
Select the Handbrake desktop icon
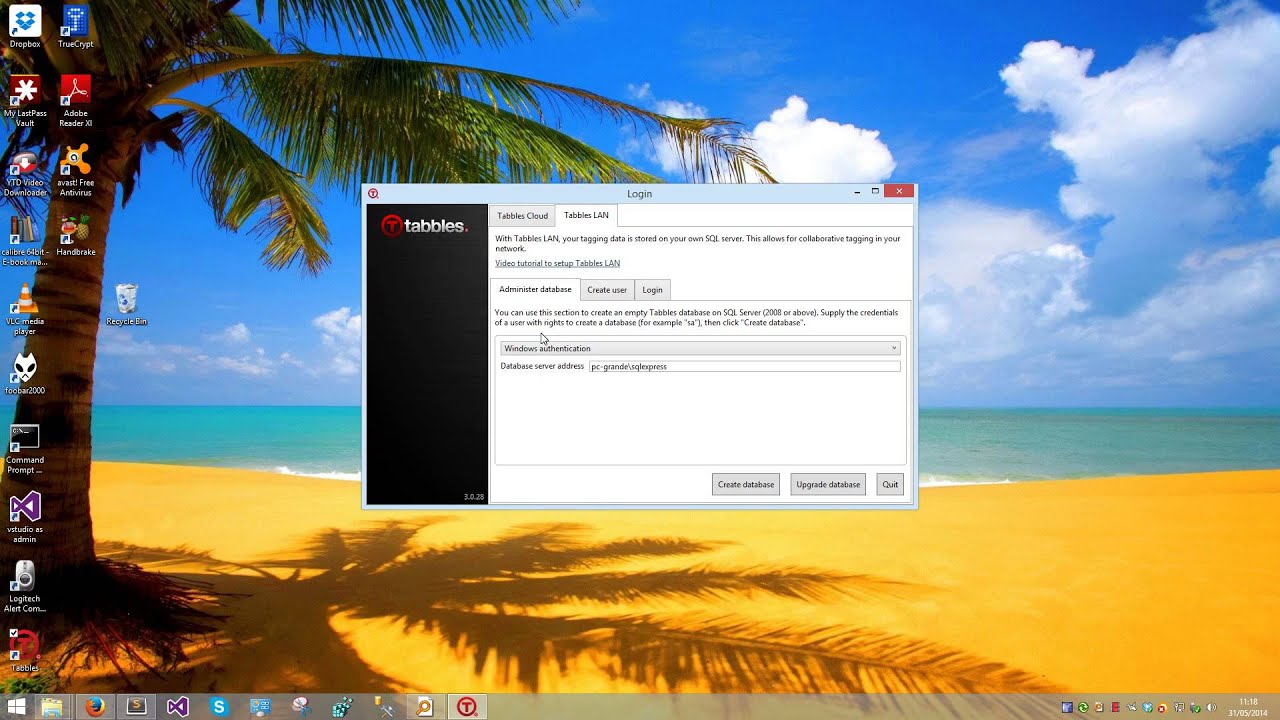[76, 235]
